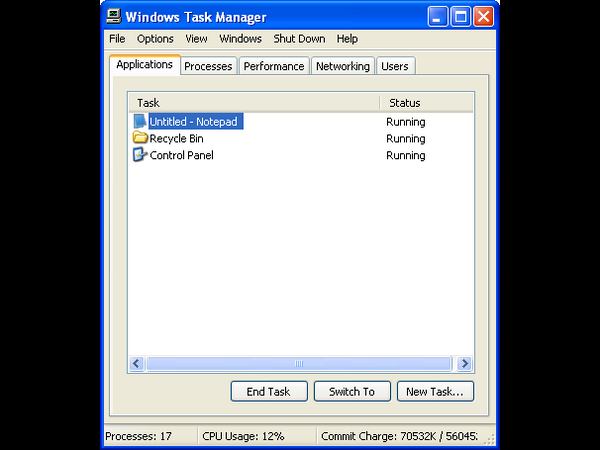The width and height of the screenshot is (600, 450).
Task: Open the Windows menu
Action: (x=240, y=39)
